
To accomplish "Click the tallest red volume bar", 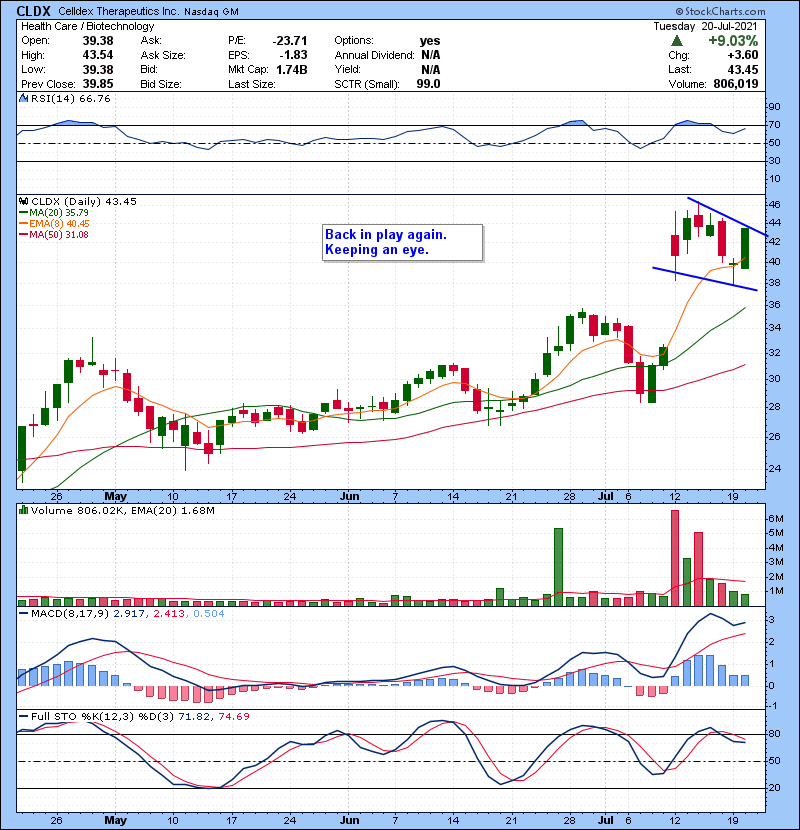I will (x=675, y=558).
